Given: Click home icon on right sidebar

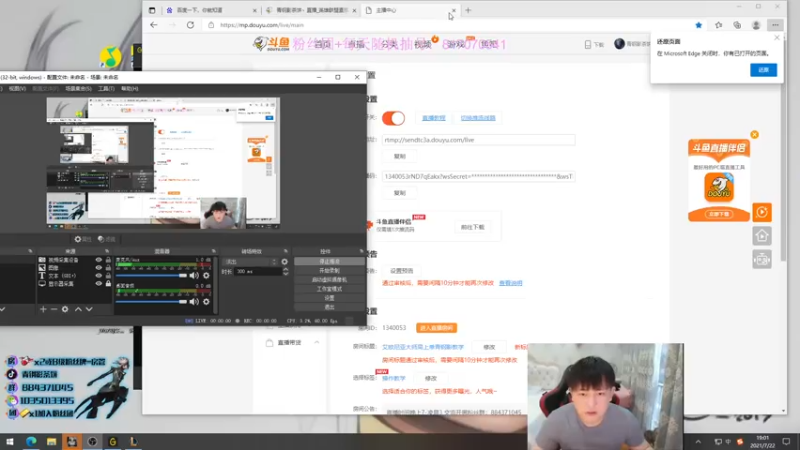Looking at the screenshot, I should coord(762,236).
